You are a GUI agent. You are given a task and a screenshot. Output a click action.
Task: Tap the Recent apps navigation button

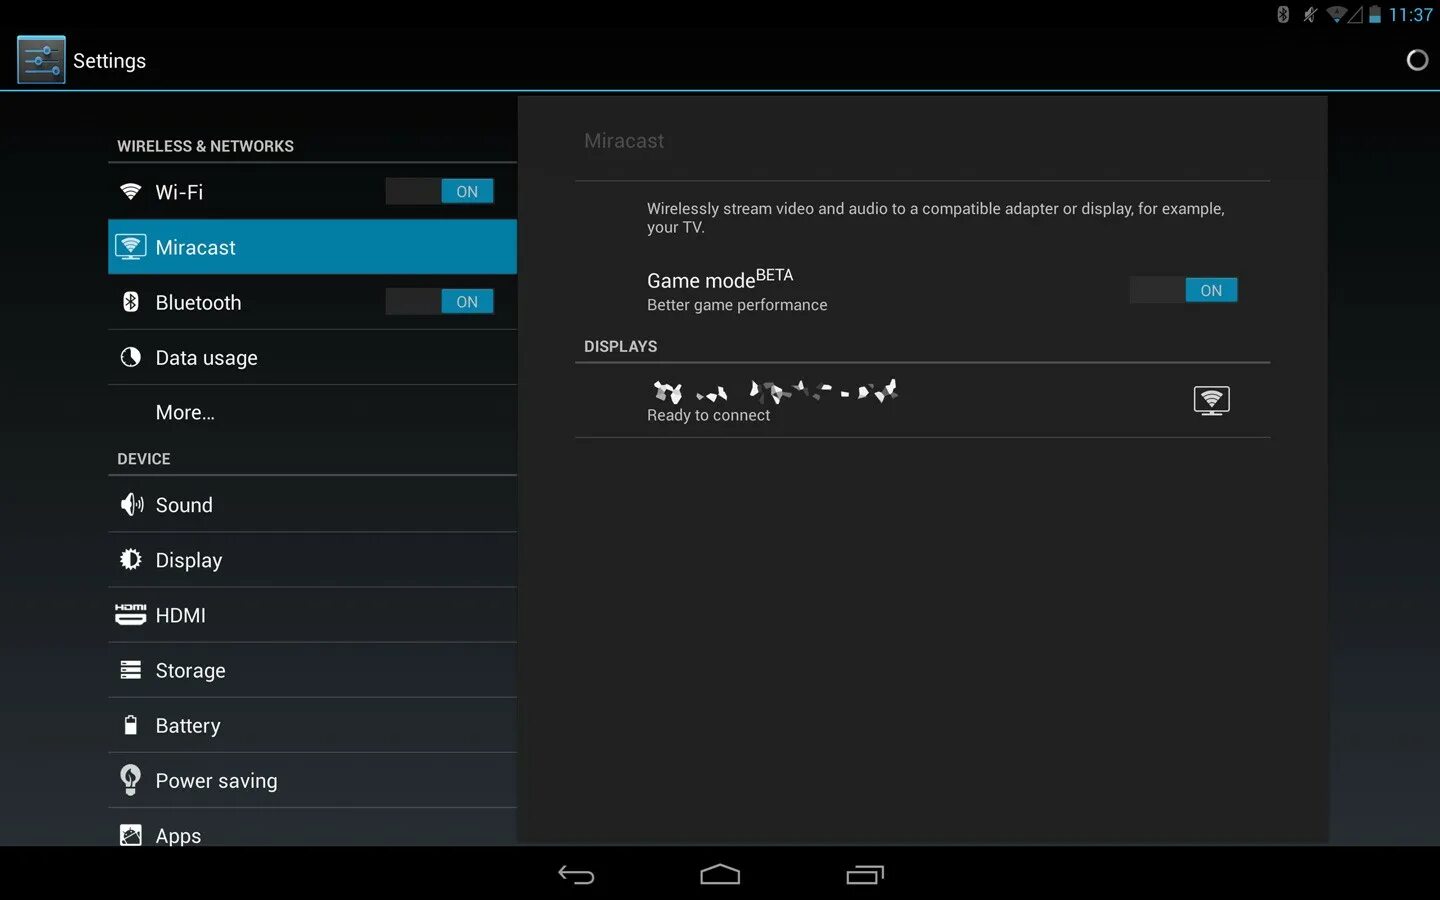click(865, 875)
